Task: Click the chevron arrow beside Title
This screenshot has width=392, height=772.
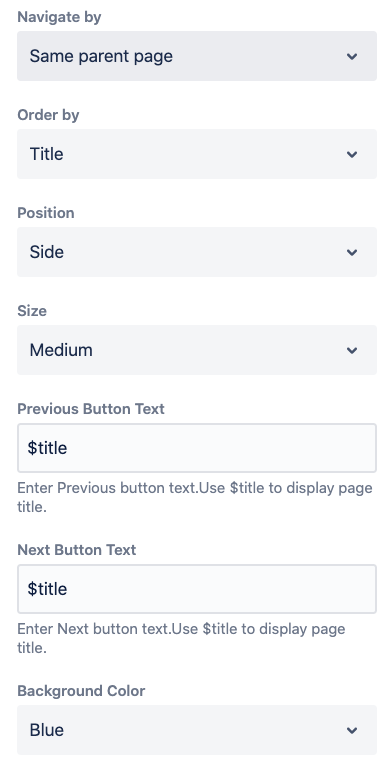Action: (352, 154)
